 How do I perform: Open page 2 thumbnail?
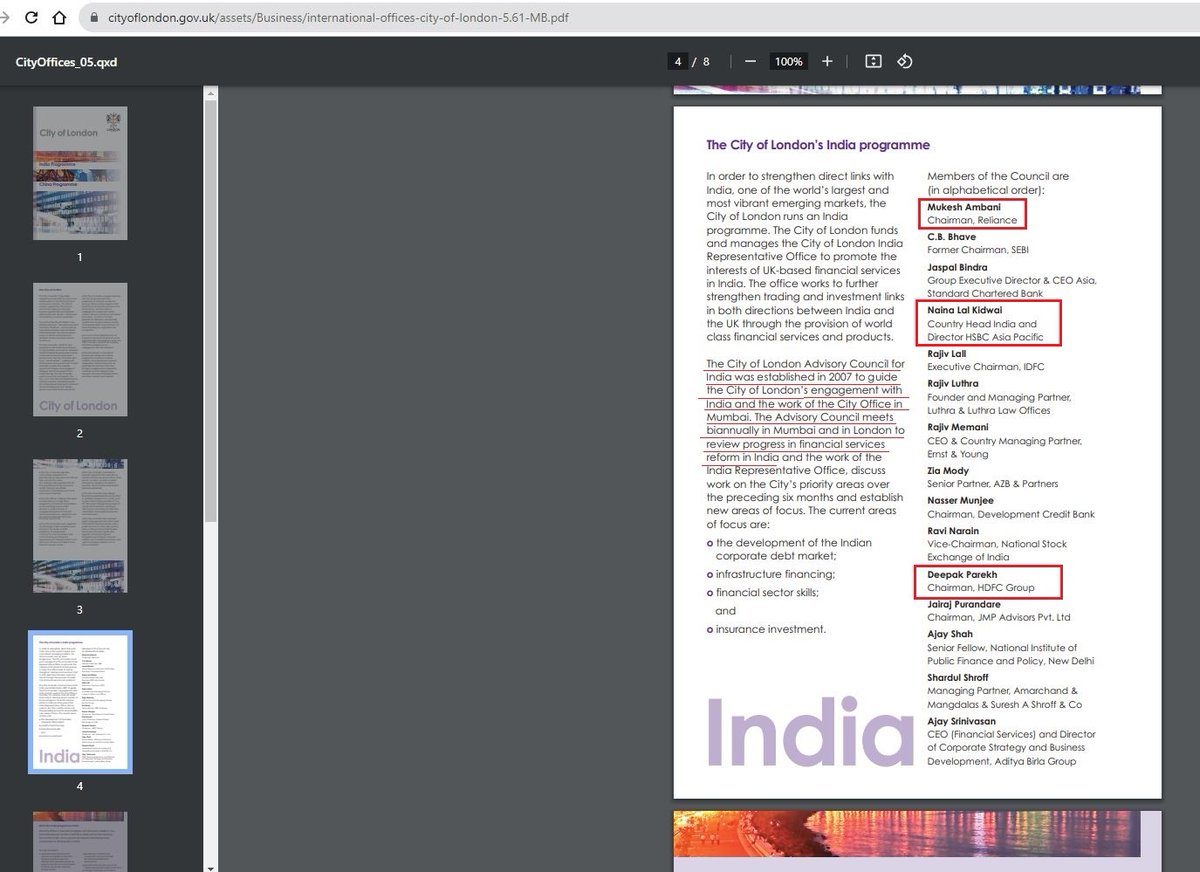point(80,349)
